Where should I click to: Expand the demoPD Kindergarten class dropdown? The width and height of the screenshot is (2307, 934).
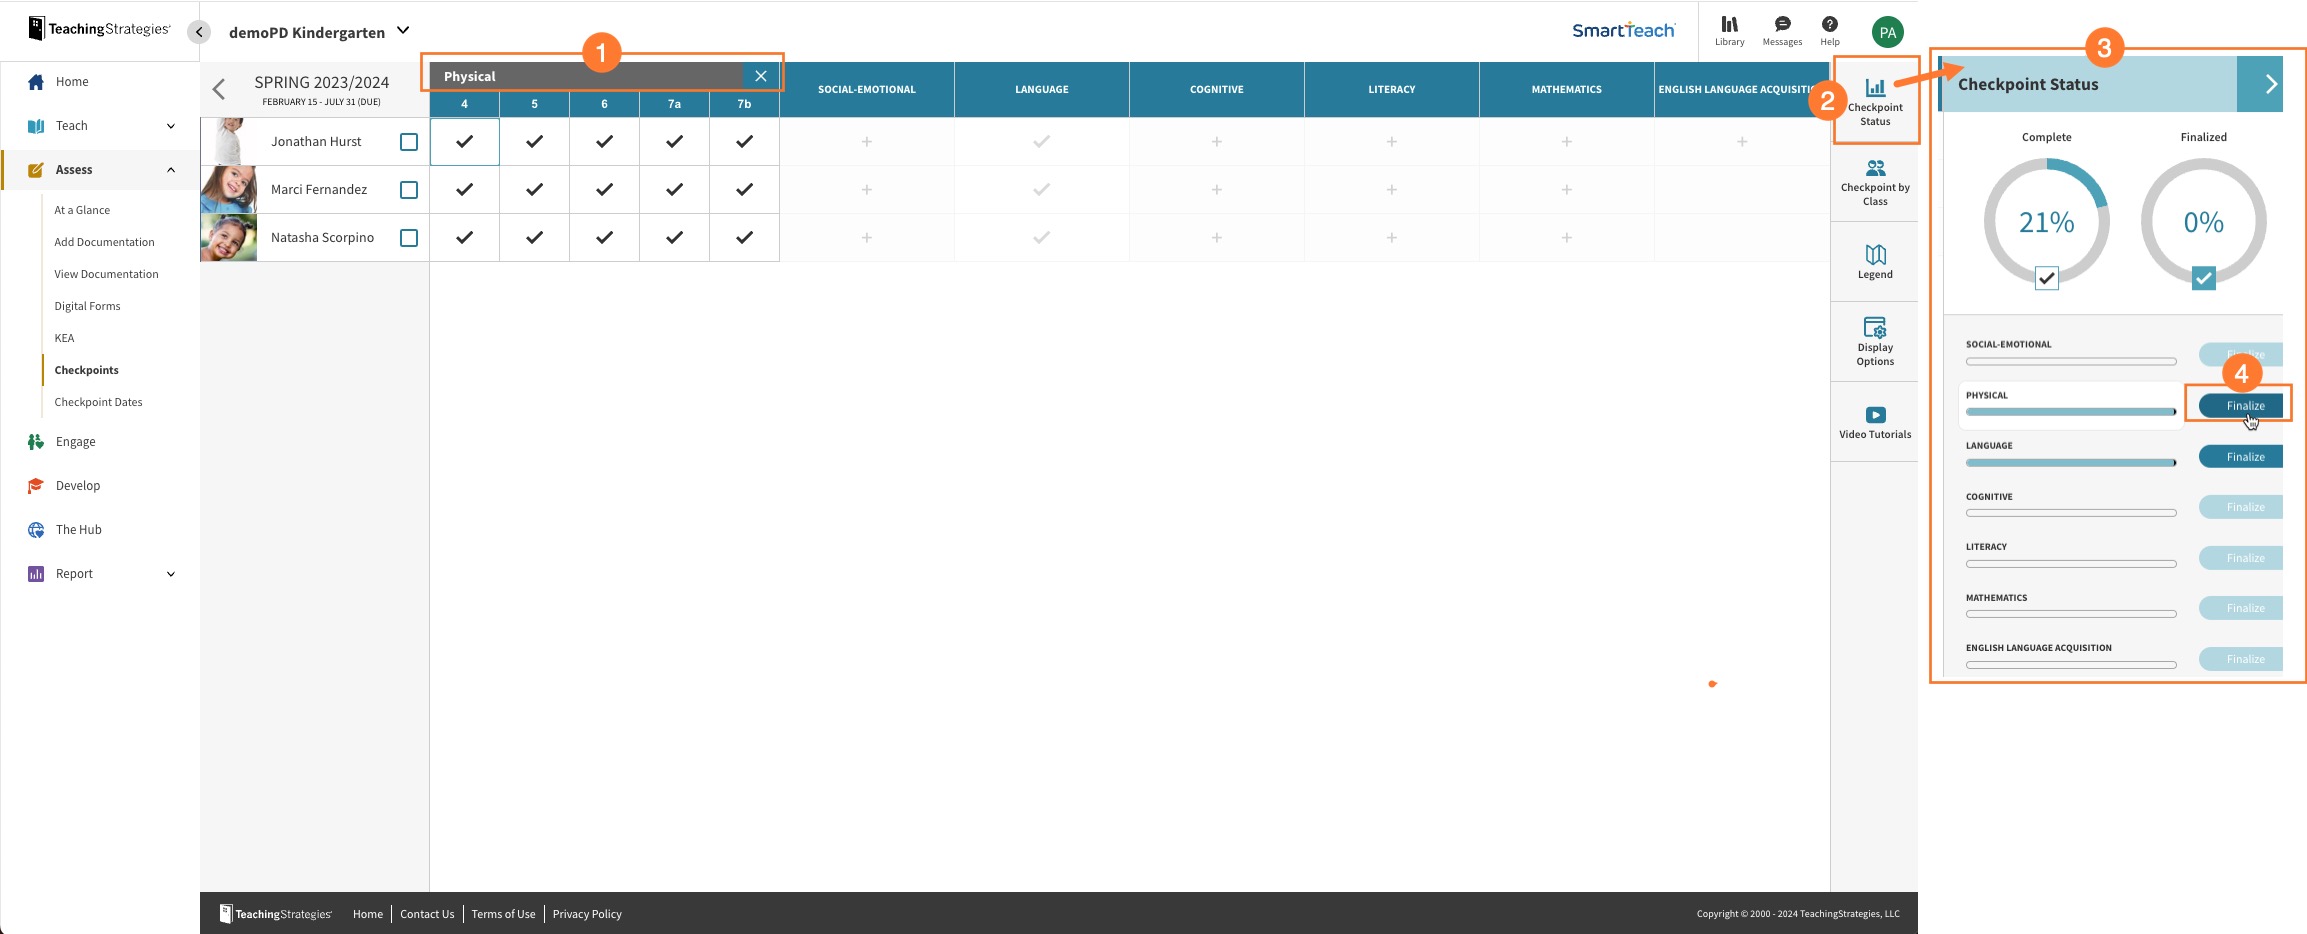coord(403,30)
